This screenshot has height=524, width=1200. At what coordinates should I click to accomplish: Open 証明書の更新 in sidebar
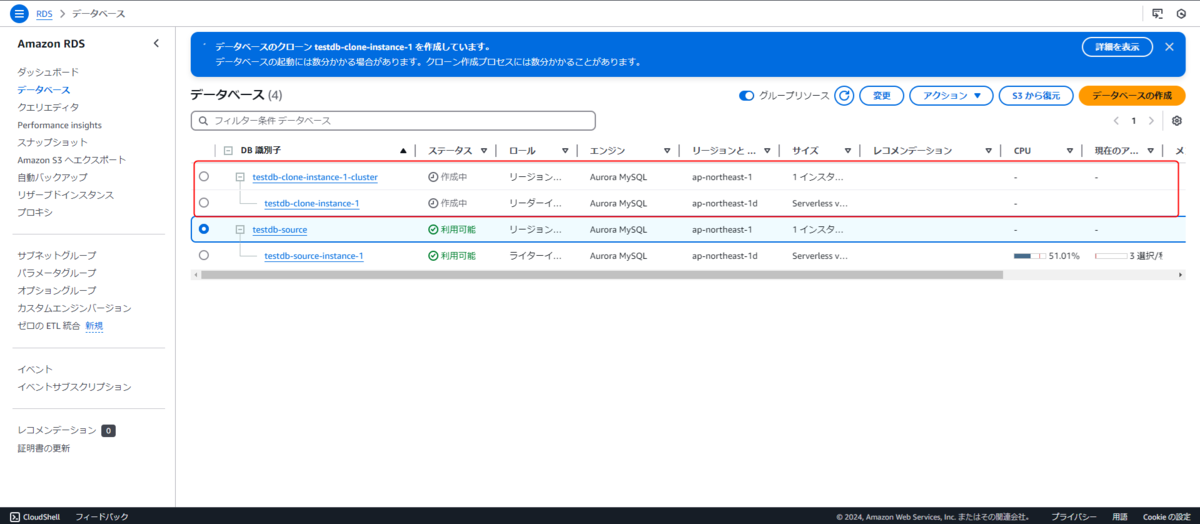pyautogui.click(x=44, y=448)
